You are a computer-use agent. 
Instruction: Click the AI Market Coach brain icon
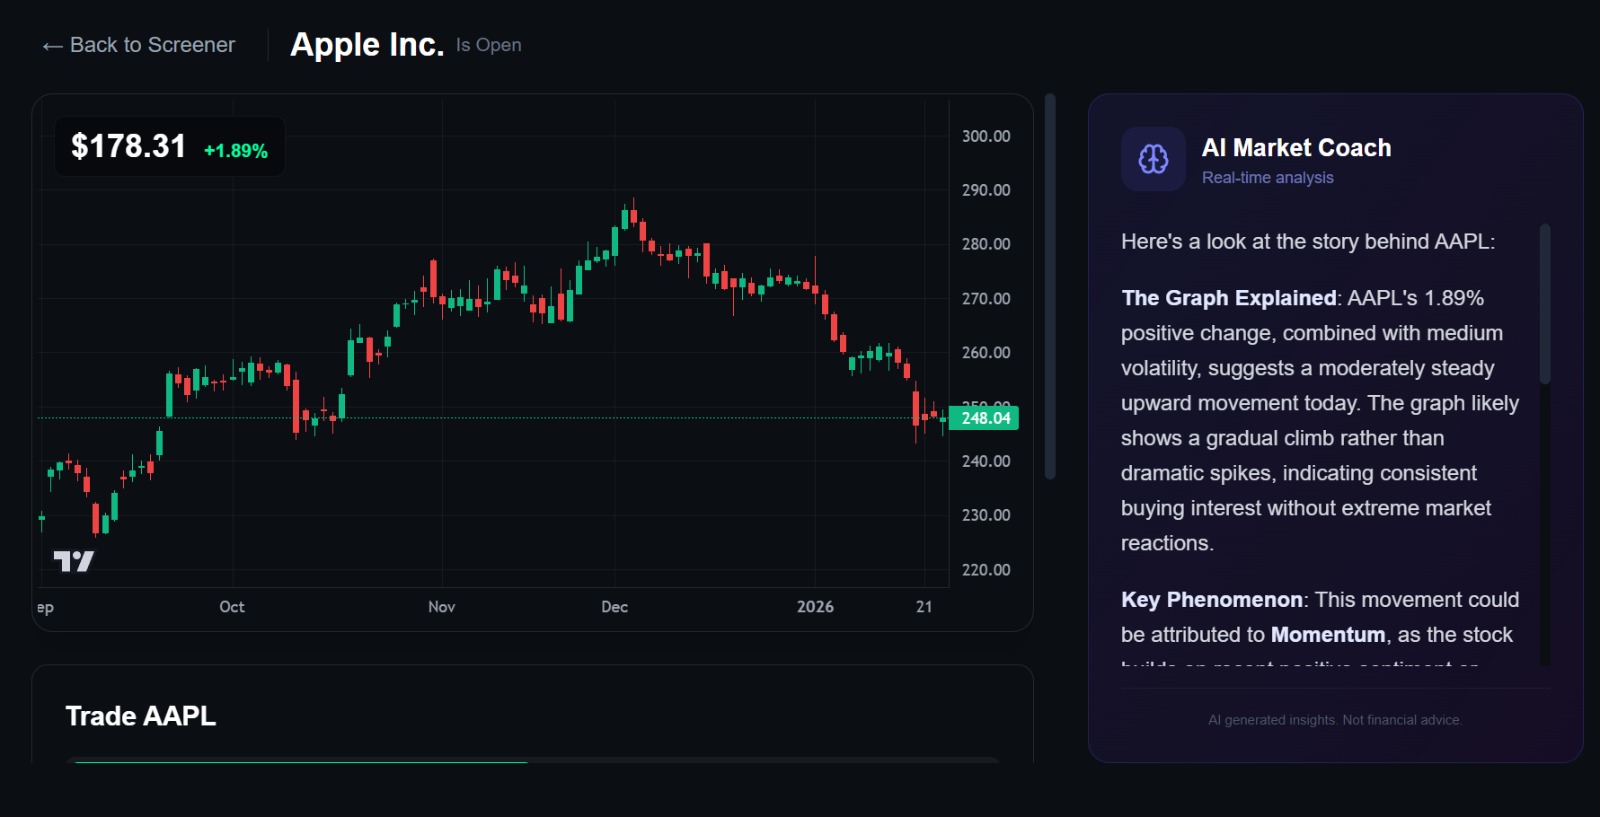[x=1153, y=159]
